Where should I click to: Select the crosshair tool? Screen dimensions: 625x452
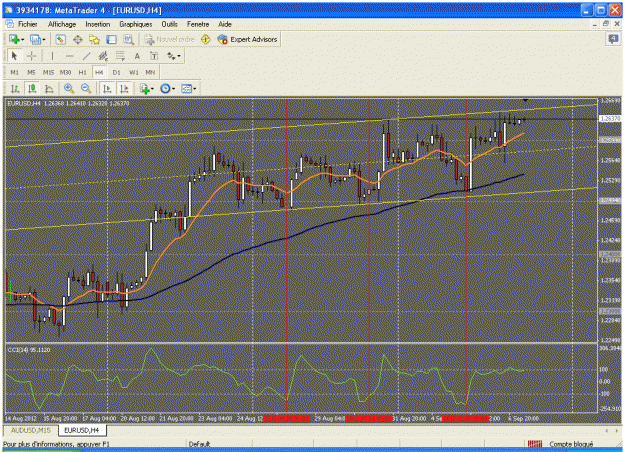coord(31,56)
